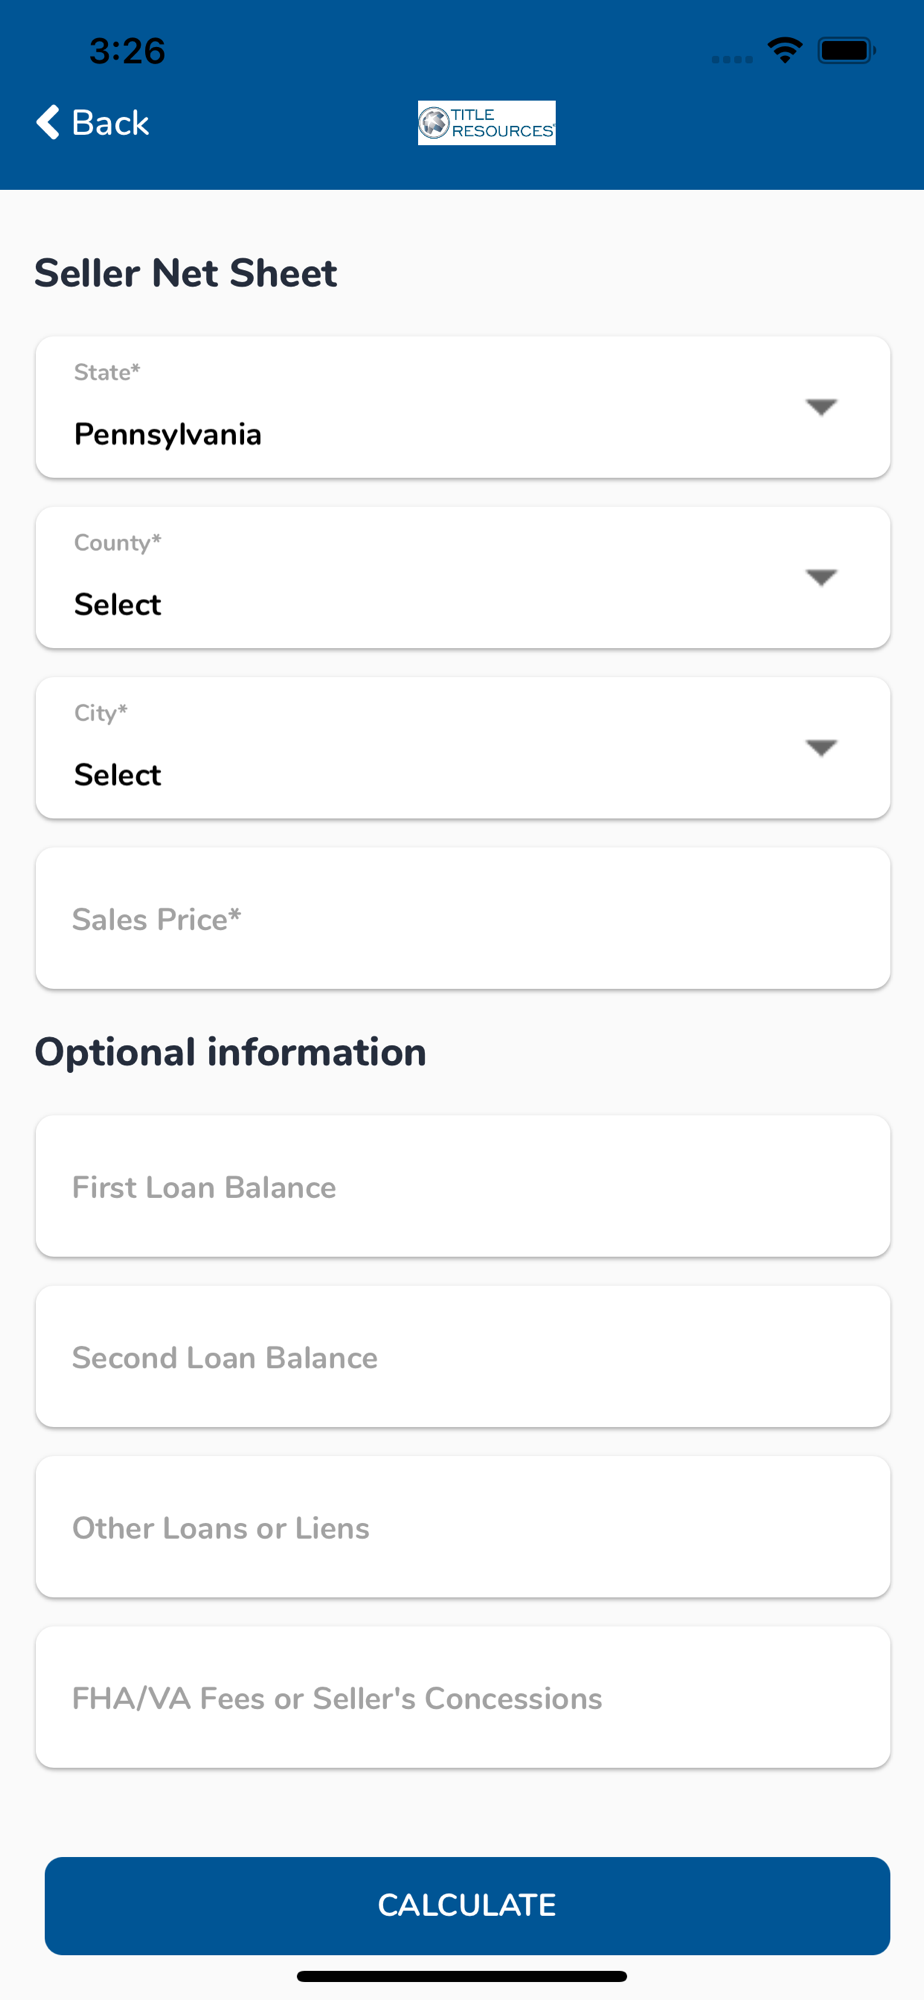Focus the First Loan Balance field
Image resolution: width=924 pixels, height=2000 pixels.
(x=463, y=1187)
